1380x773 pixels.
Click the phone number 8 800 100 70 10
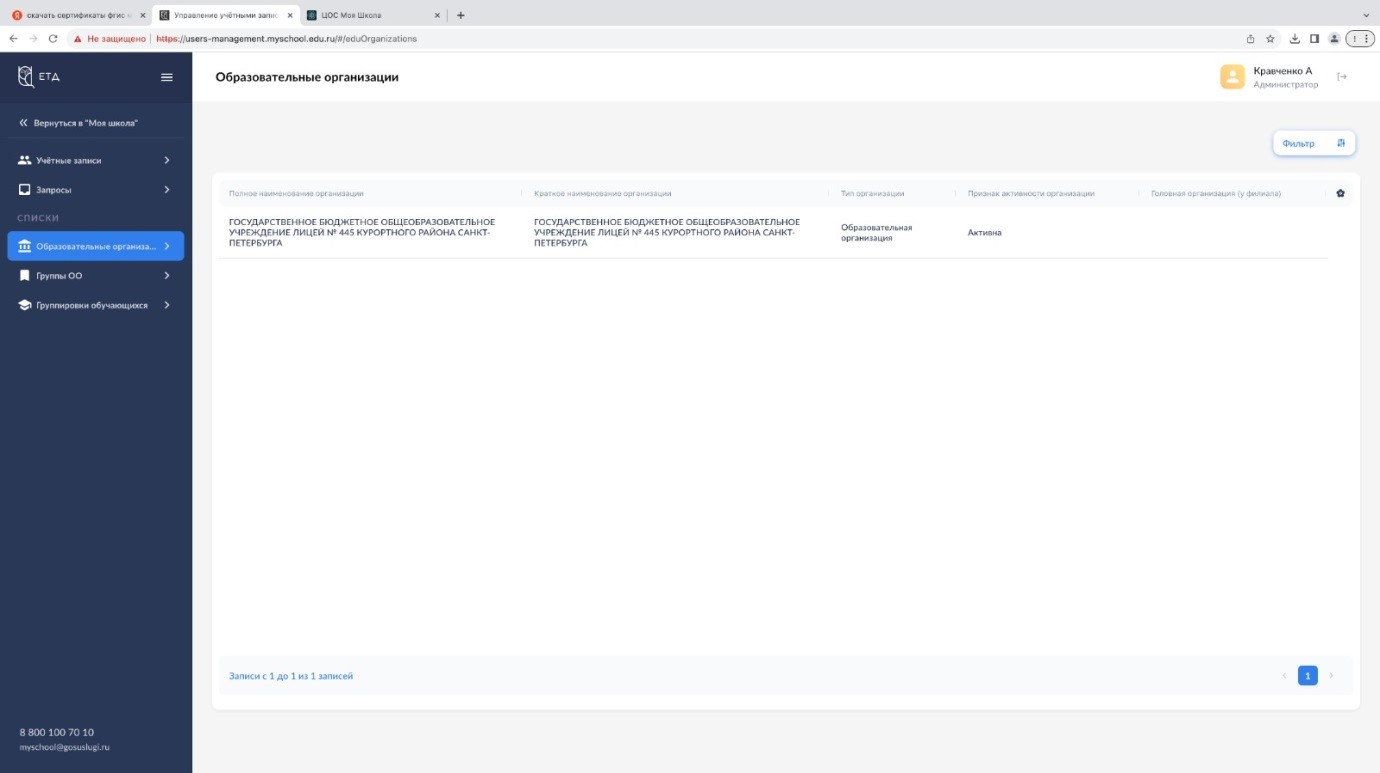pos(57,732)
